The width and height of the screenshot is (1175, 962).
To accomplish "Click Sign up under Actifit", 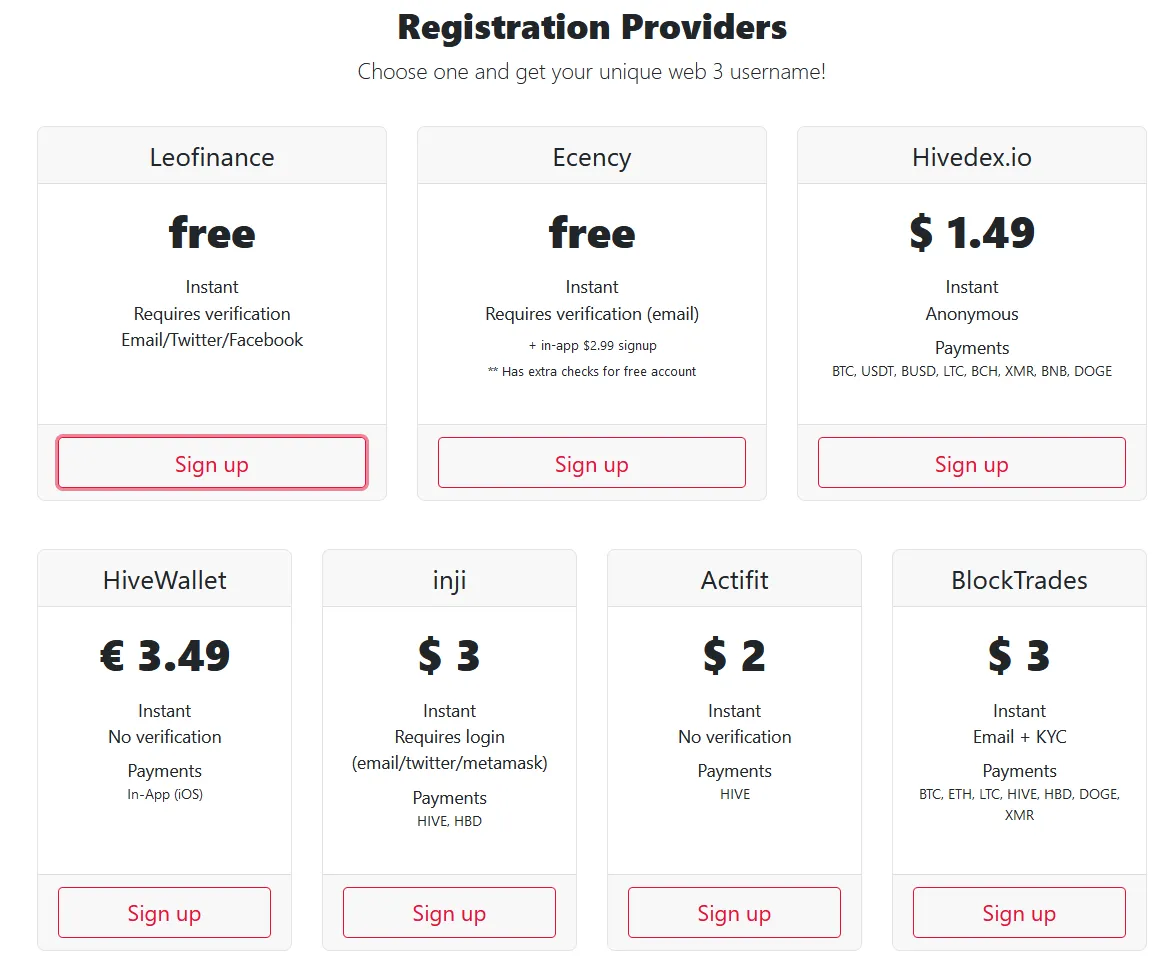I will click(734, 912).
